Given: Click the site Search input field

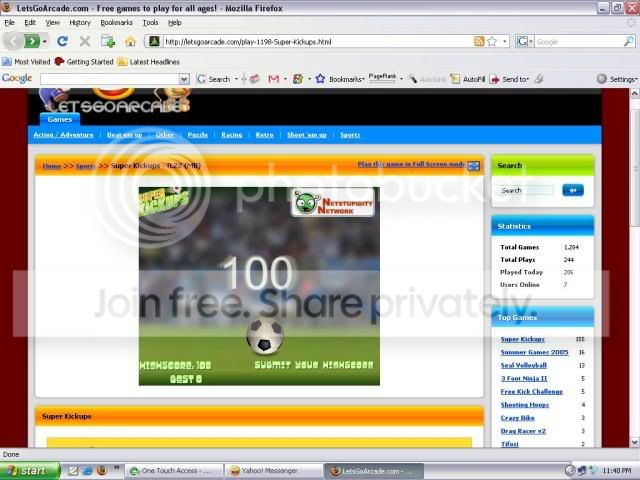Looking at the screenshot, I should tap(527, 190).
